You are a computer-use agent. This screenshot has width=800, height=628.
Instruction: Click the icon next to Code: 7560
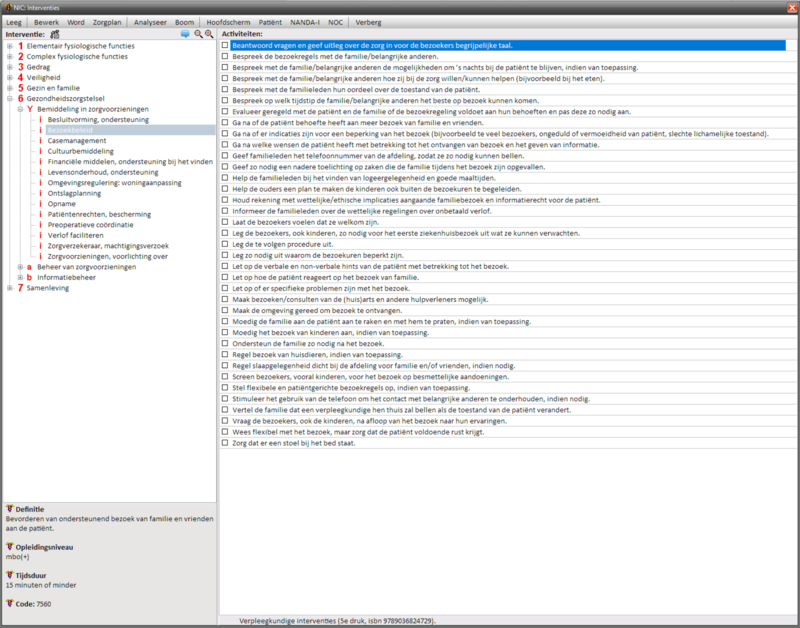tap(10, 604)
